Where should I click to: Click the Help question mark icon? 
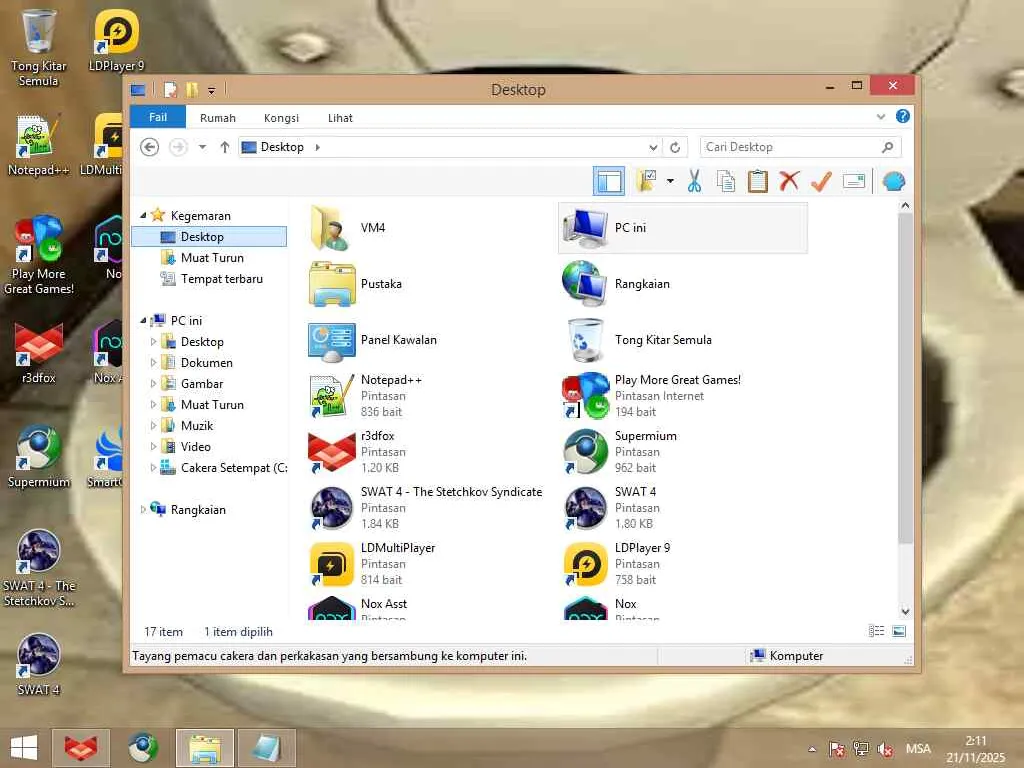(x=903, y=116)
